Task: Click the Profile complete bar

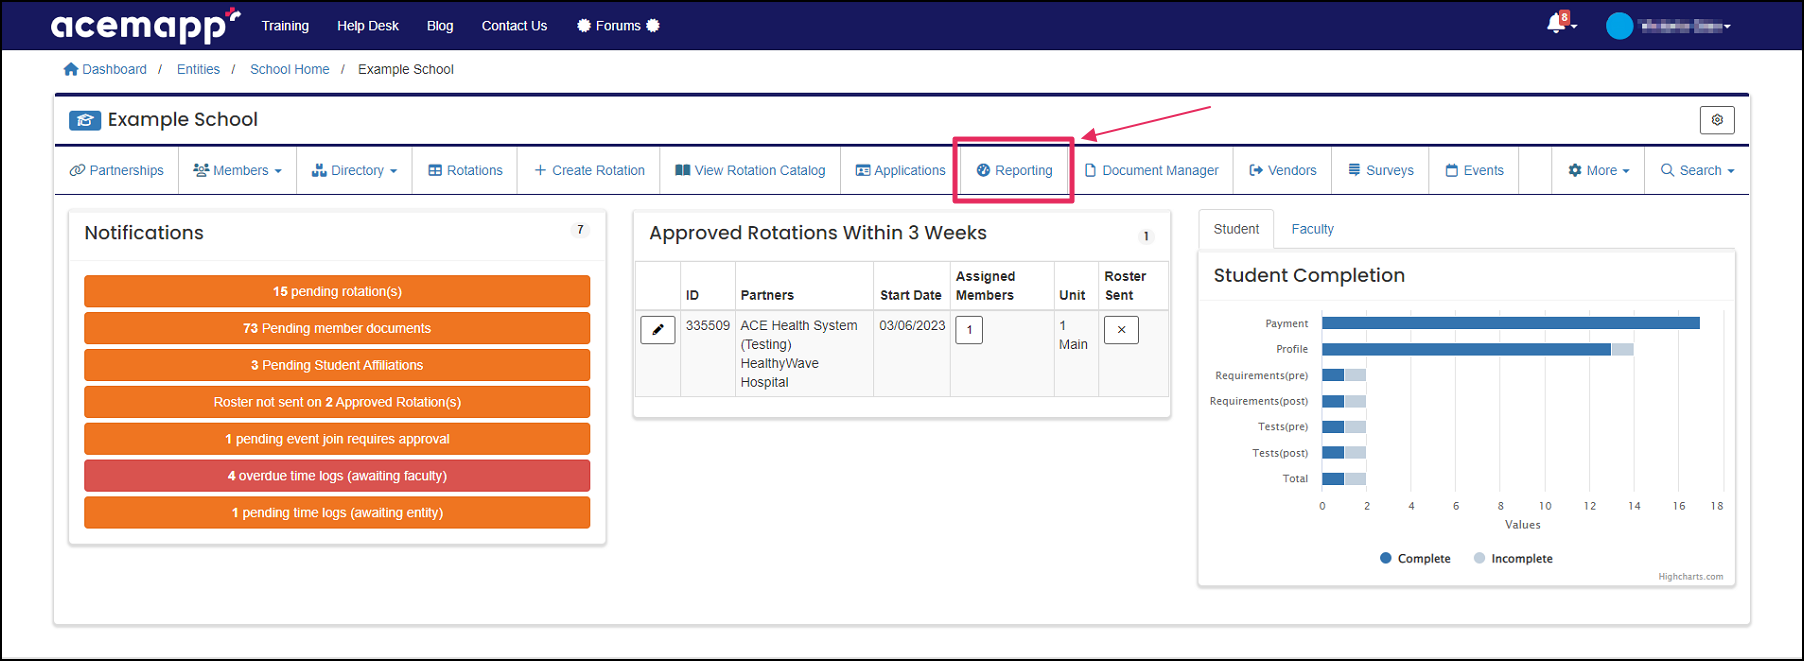Action: point(1466,349)
